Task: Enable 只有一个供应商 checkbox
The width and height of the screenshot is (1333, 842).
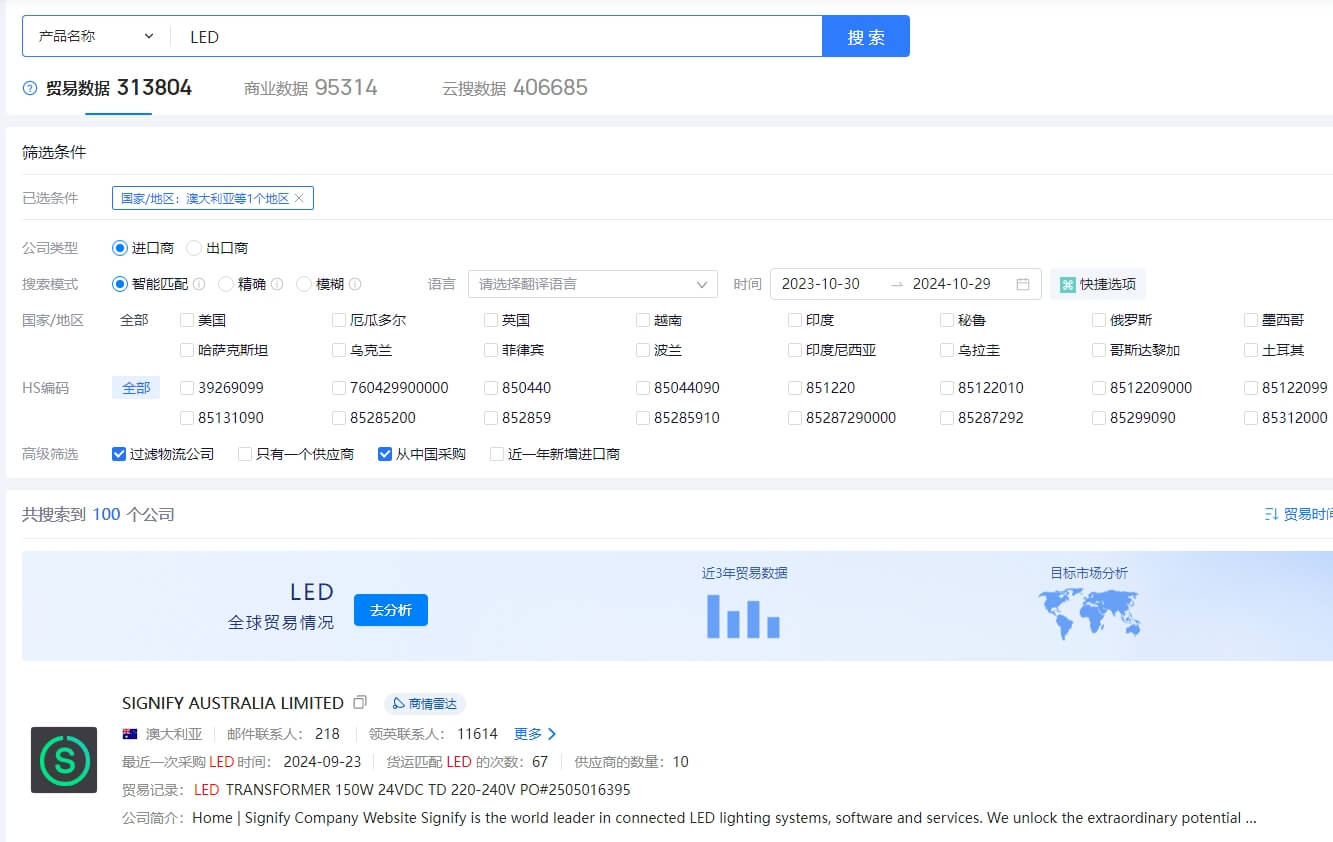Action: click(245, 454)
